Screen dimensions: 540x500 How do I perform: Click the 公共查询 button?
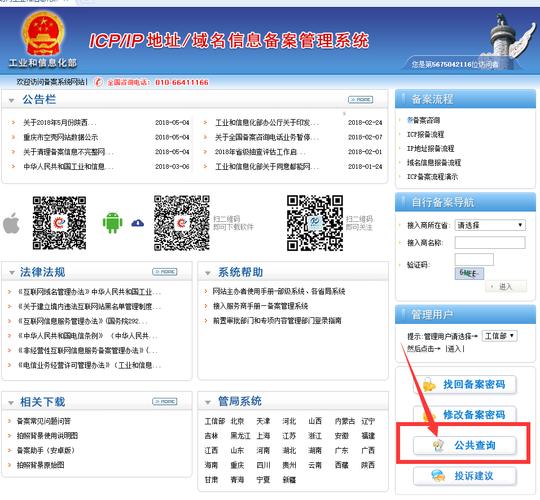tap(465, 446)
